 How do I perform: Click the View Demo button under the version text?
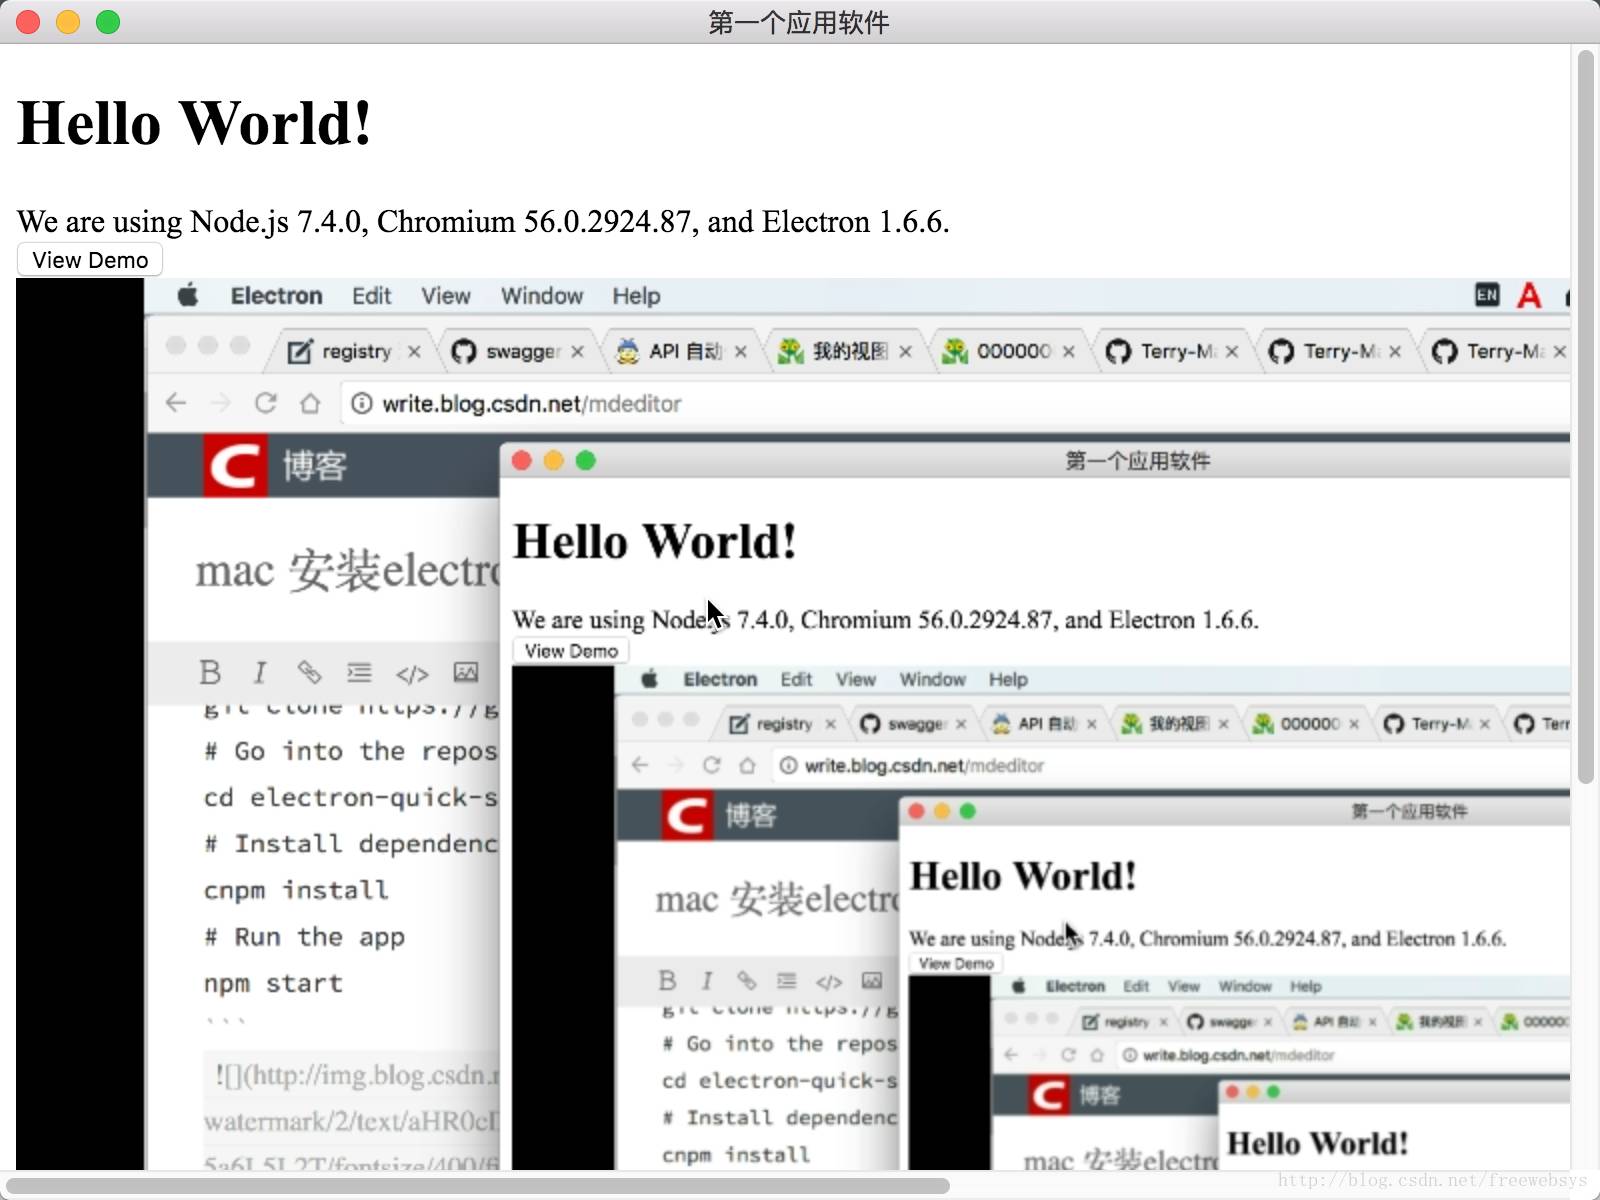(x=90, y=260)
